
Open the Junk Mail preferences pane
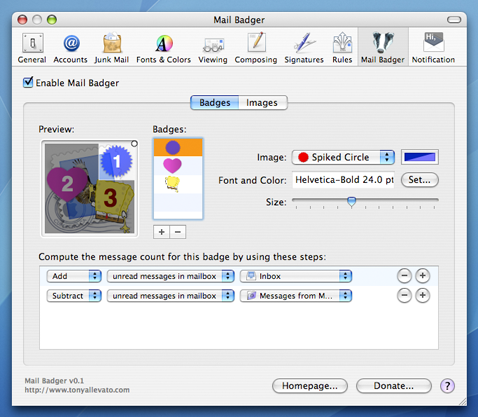(x=112, y=48)
